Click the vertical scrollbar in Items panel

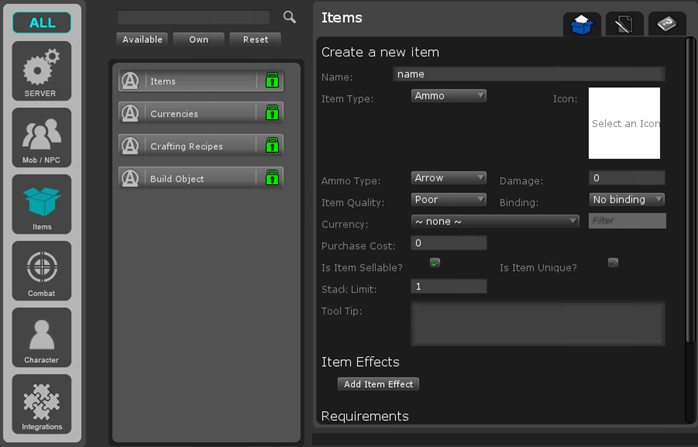(688, 190)
